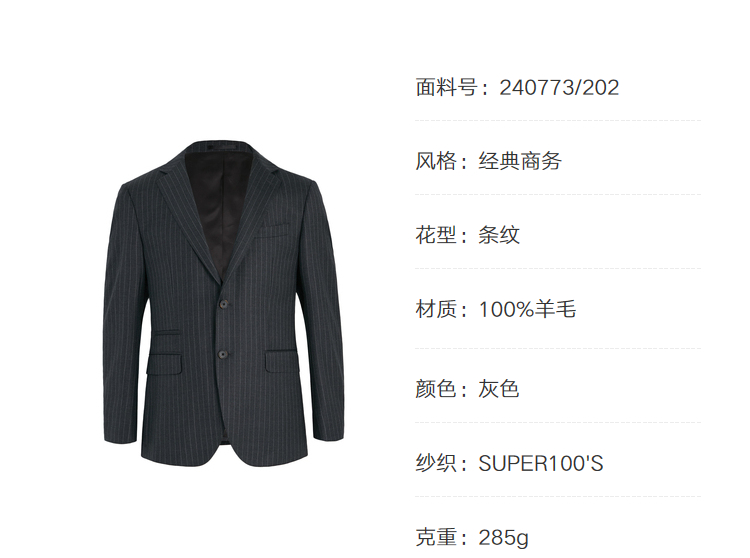The width and height of the screenshot is (750, 558).
Task: Click the jacket's lower front button
Action: click(x=222, y=354)
